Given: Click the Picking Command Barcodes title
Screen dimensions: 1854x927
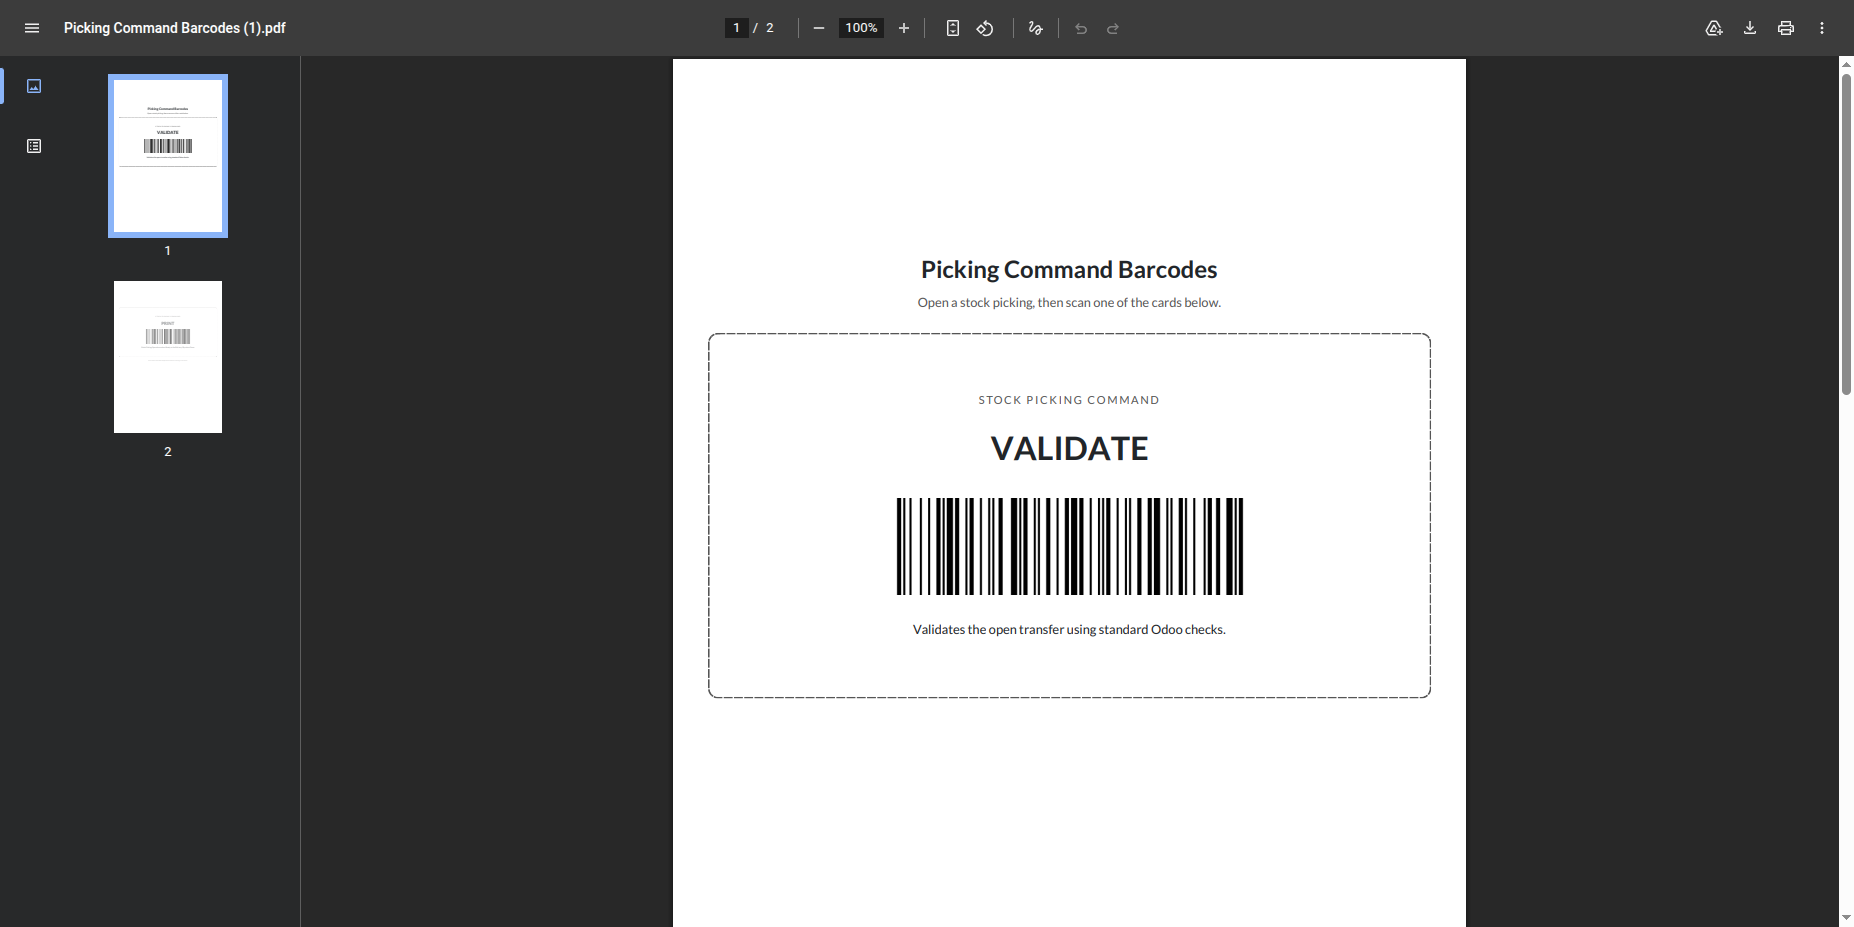Looking at the screenshot, I should (1069, 270).
